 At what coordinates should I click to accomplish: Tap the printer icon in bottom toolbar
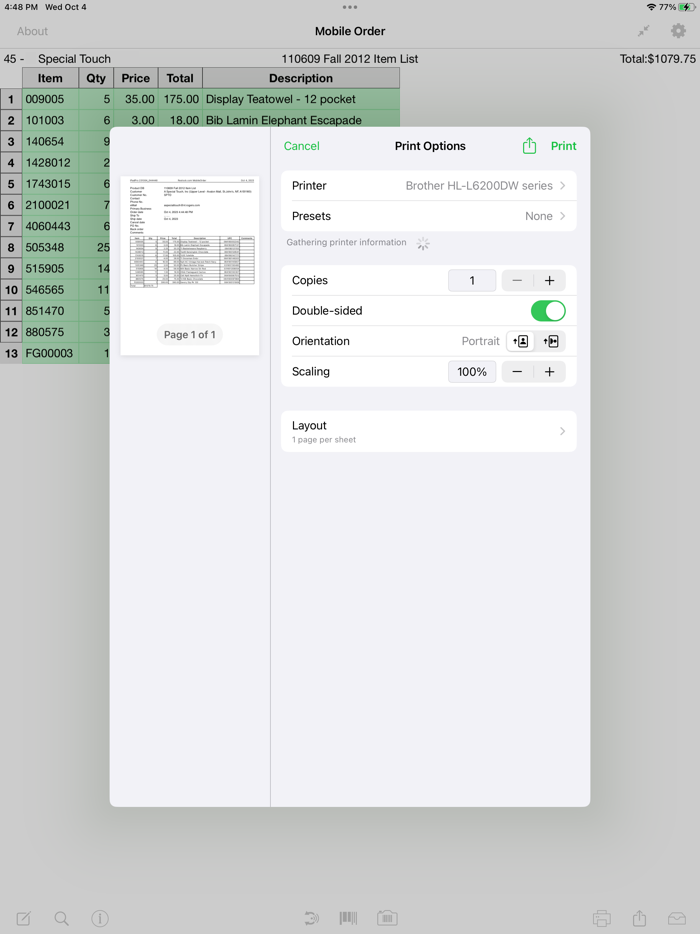pyautogui.click(x=602, y=918)
